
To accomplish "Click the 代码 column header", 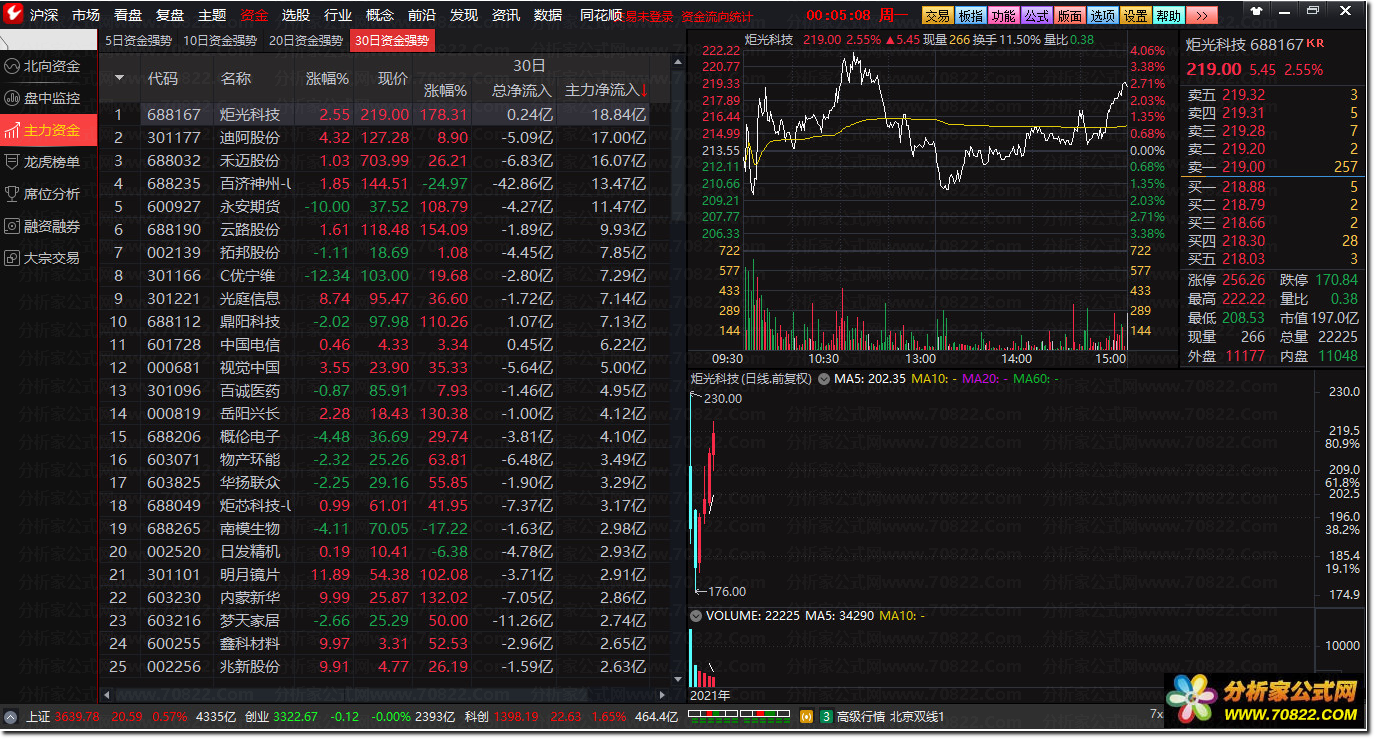I will pyautogui.click(x=163, y=78).
